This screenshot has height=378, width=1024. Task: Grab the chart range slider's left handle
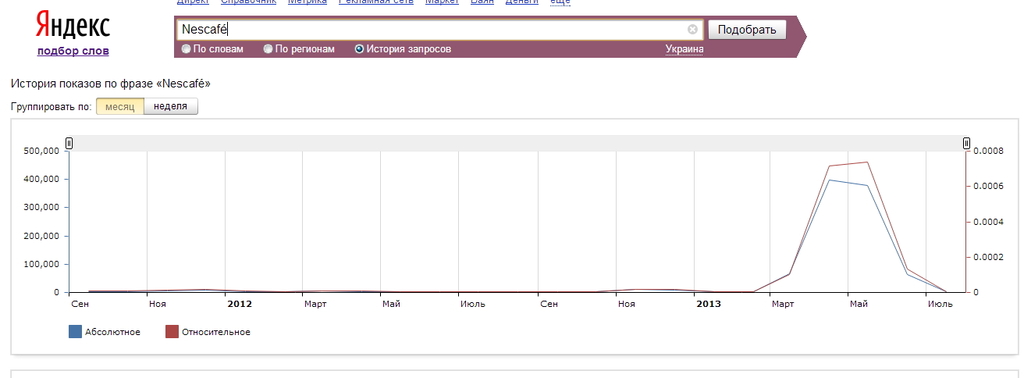point(69,143)
